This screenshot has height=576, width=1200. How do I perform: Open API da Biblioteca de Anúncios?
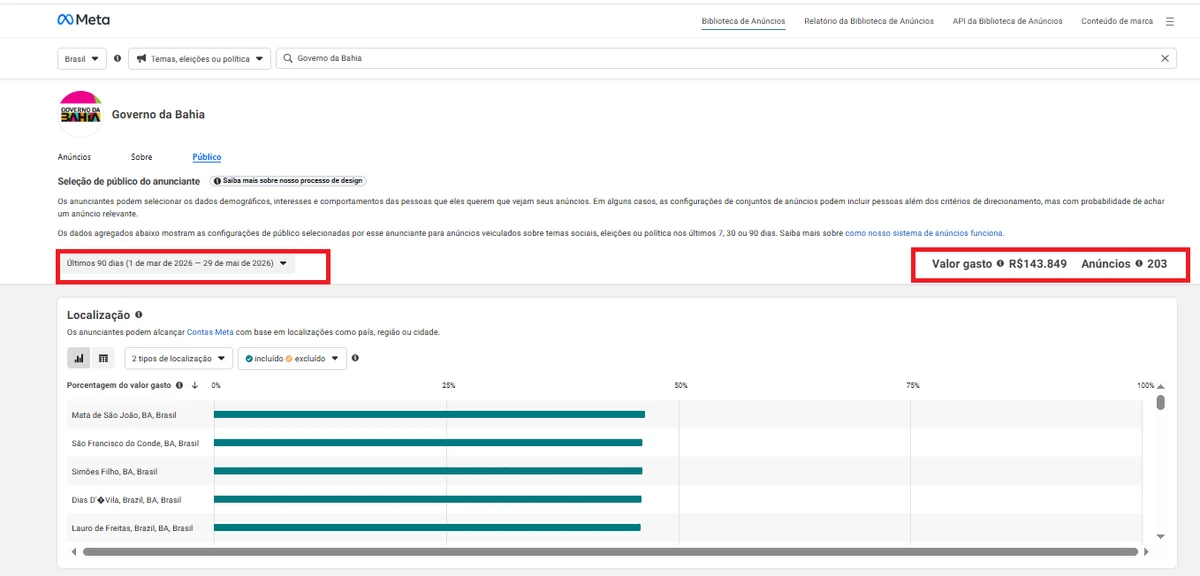1008,21
